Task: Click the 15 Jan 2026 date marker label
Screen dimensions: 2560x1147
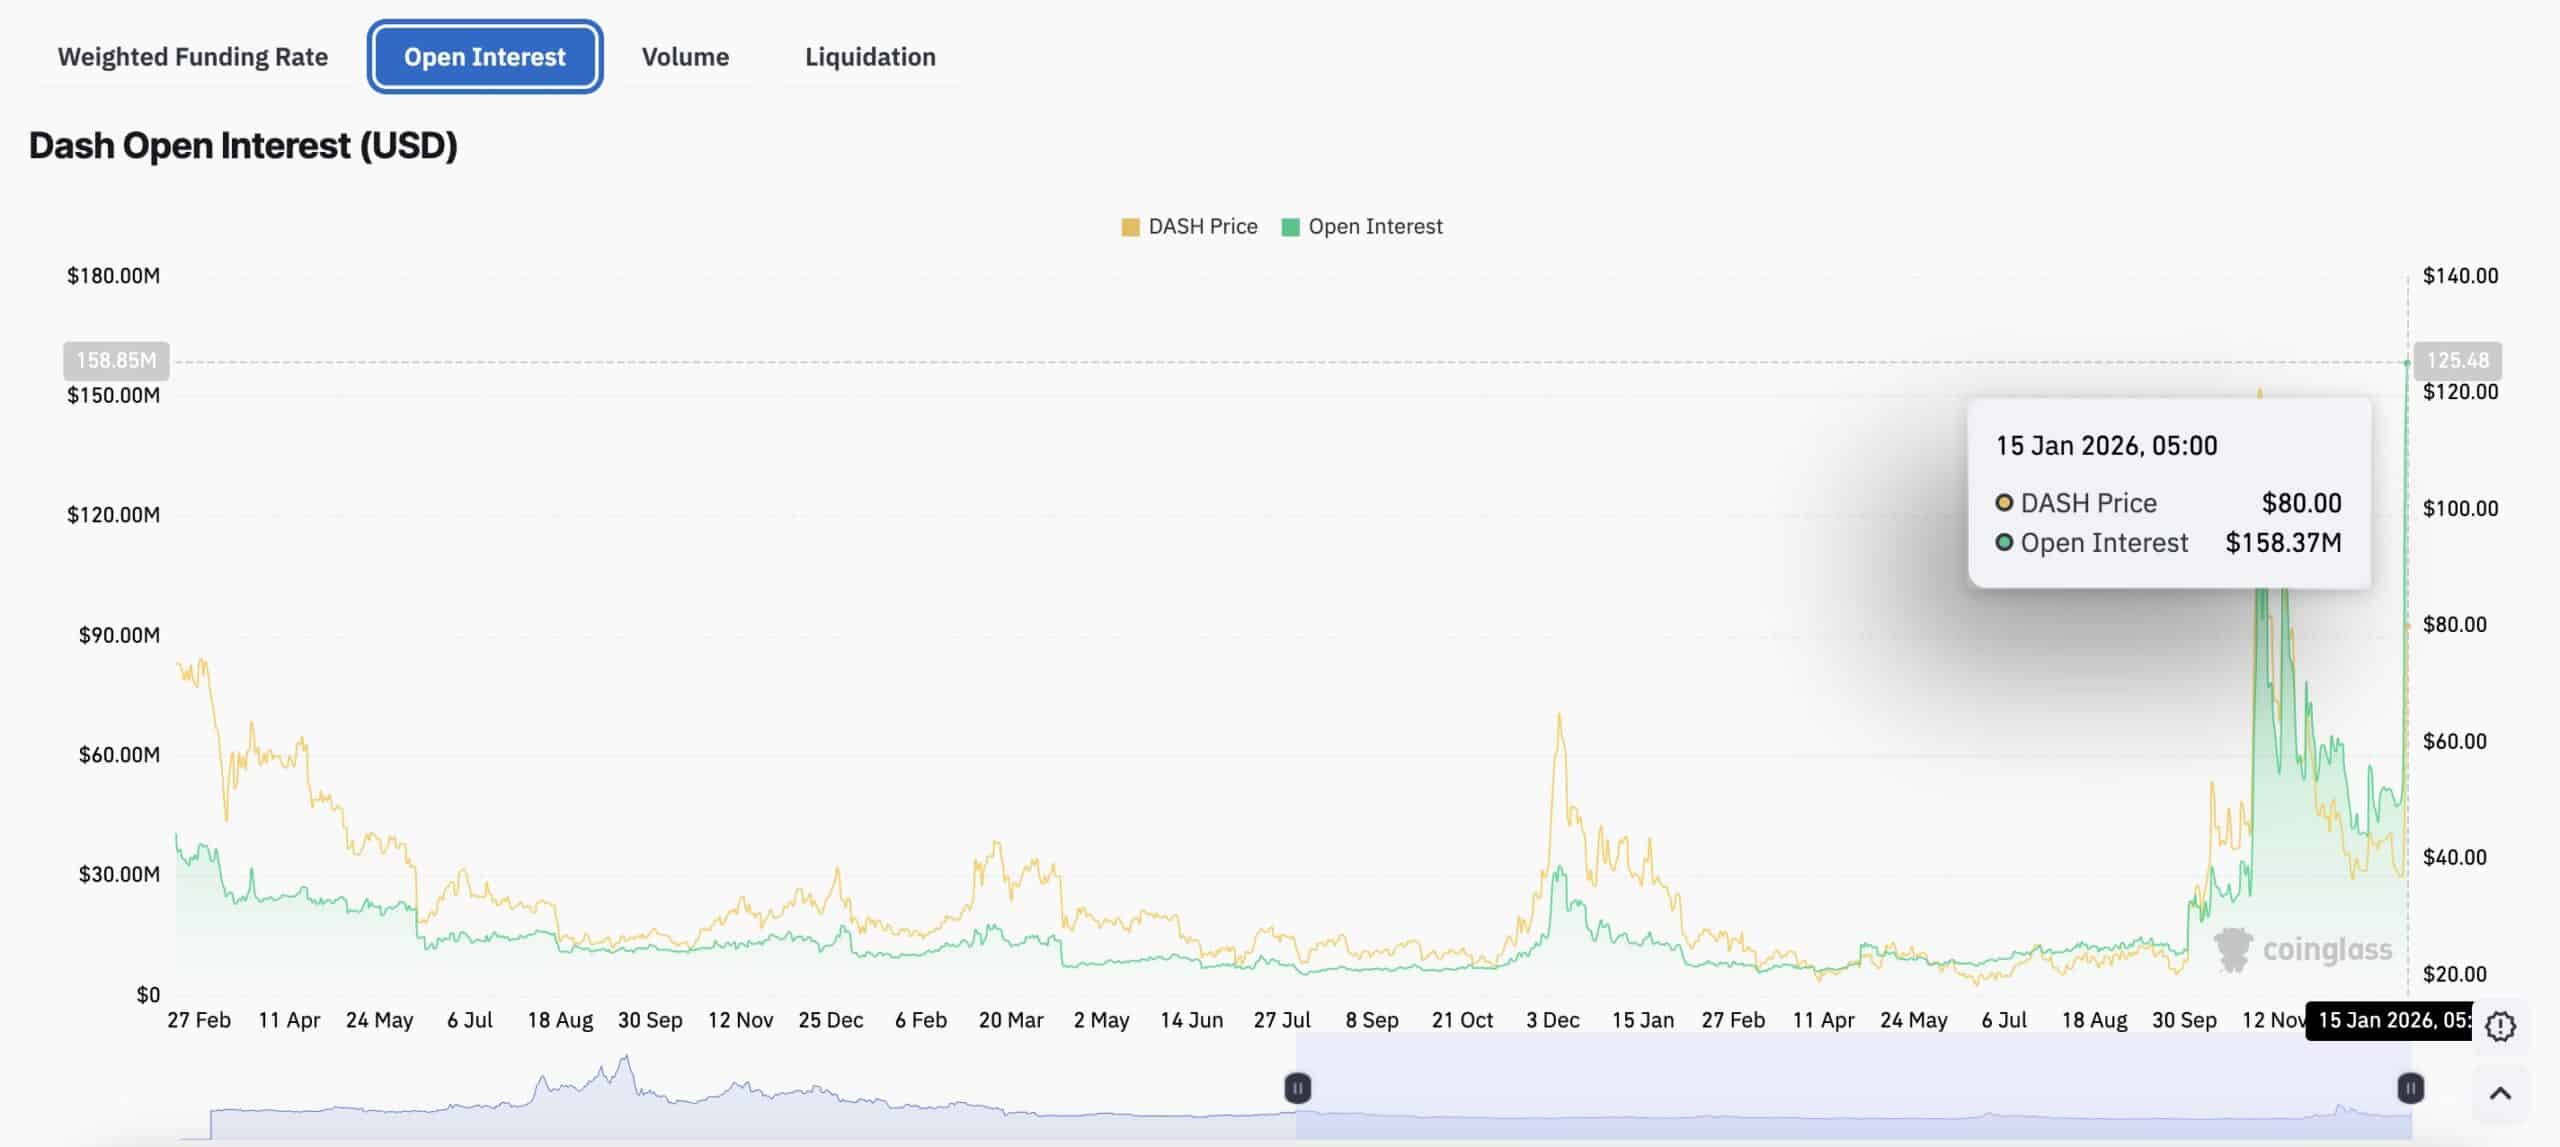Action: (x=2390, y=1021)
